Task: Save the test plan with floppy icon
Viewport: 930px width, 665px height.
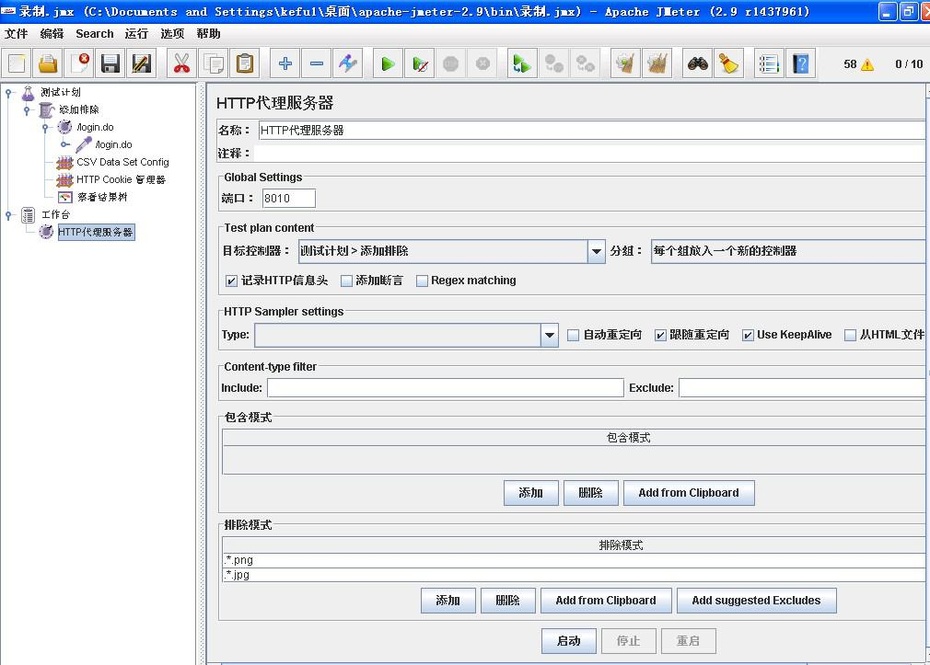Action: [x=110, y=63]
